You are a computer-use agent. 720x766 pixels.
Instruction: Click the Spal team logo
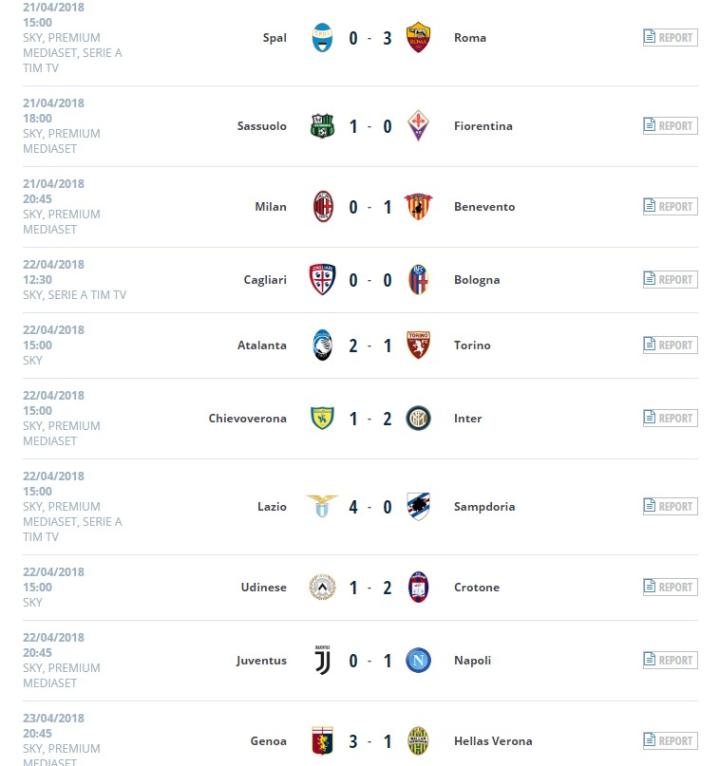(x=322, y=38)
